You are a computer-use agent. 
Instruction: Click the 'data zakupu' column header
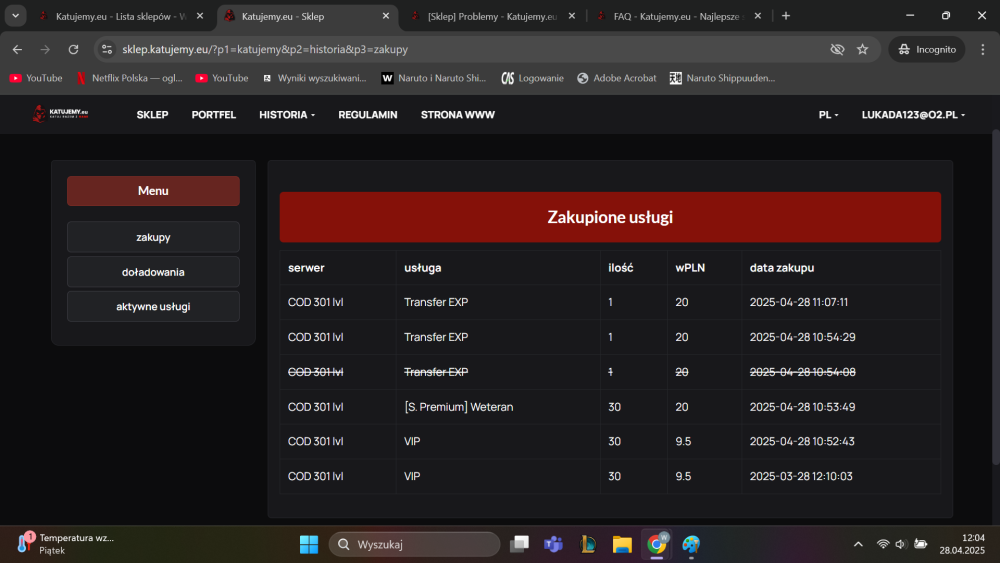782,268
